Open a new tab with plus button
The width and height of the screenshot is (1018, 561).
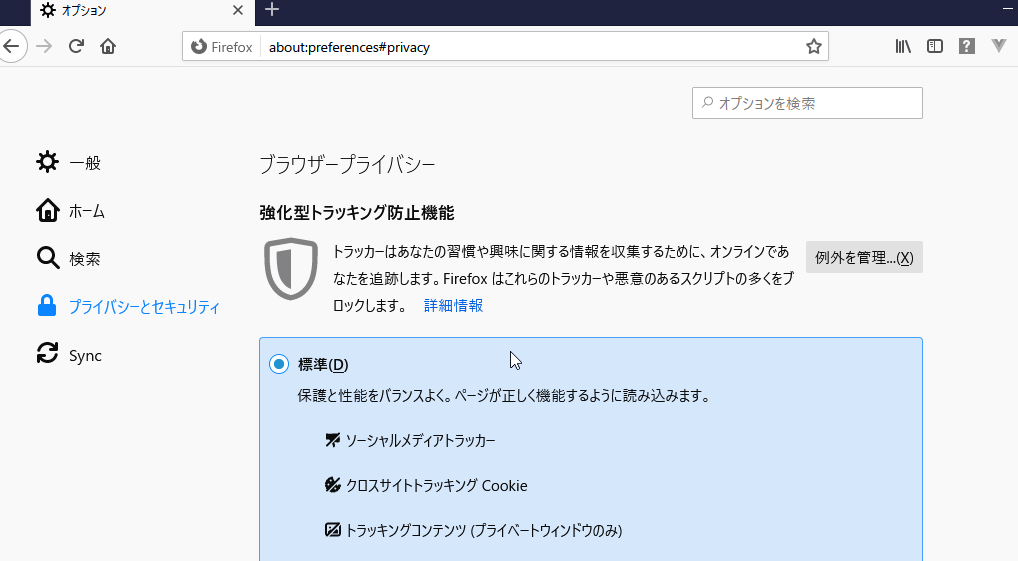point(272,10)
